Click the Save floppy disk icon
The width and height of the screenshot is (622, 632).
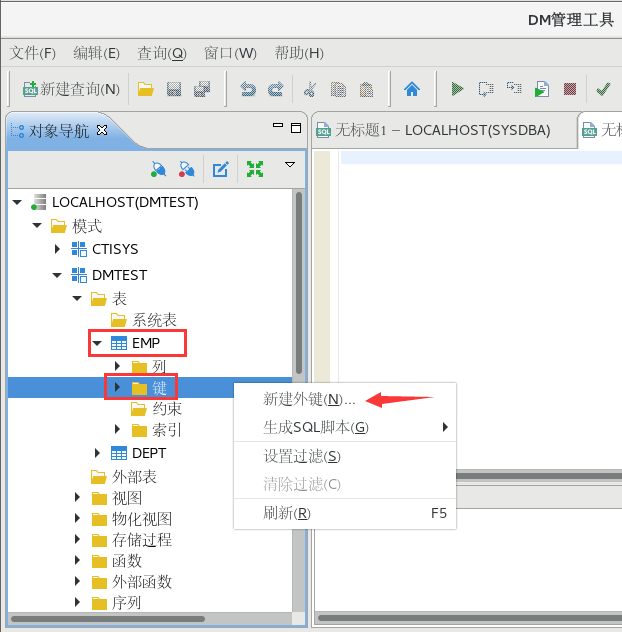(x=174, y=89)
